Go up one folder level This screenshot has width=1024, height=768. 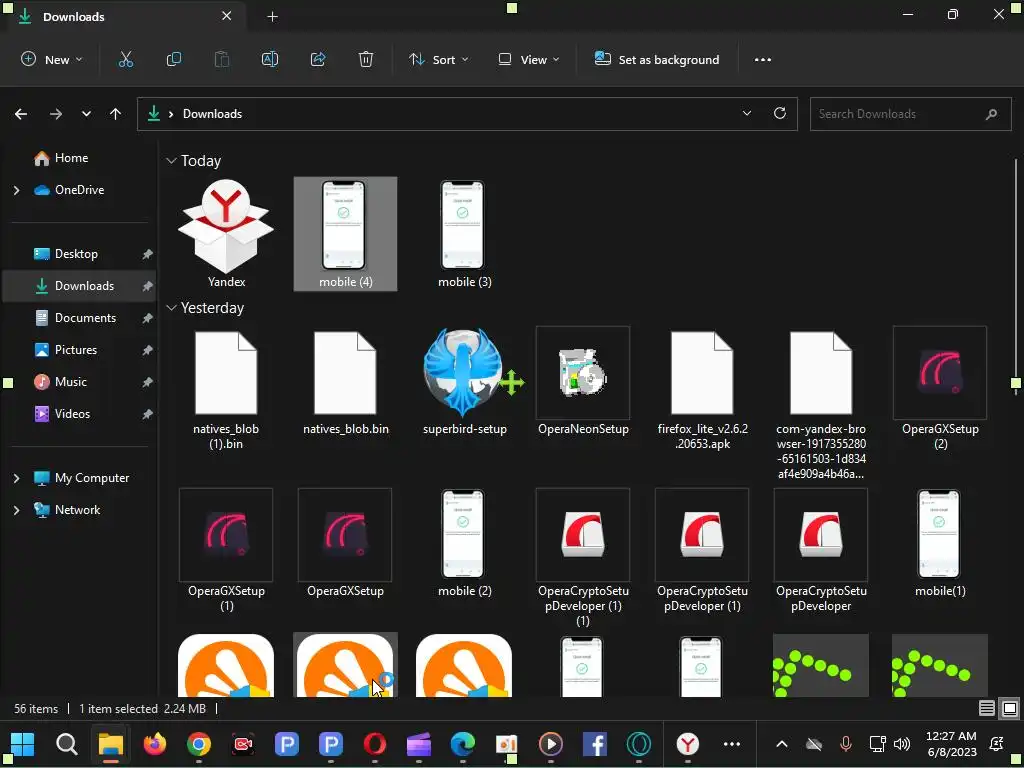click(116, 114)
